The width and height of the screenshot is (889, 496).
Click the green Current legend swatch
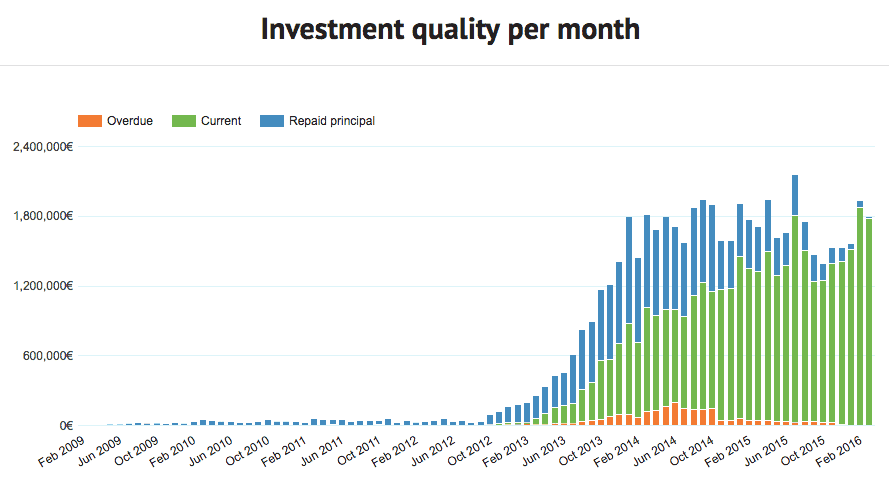pyautogui.click(x=184, y=121)
